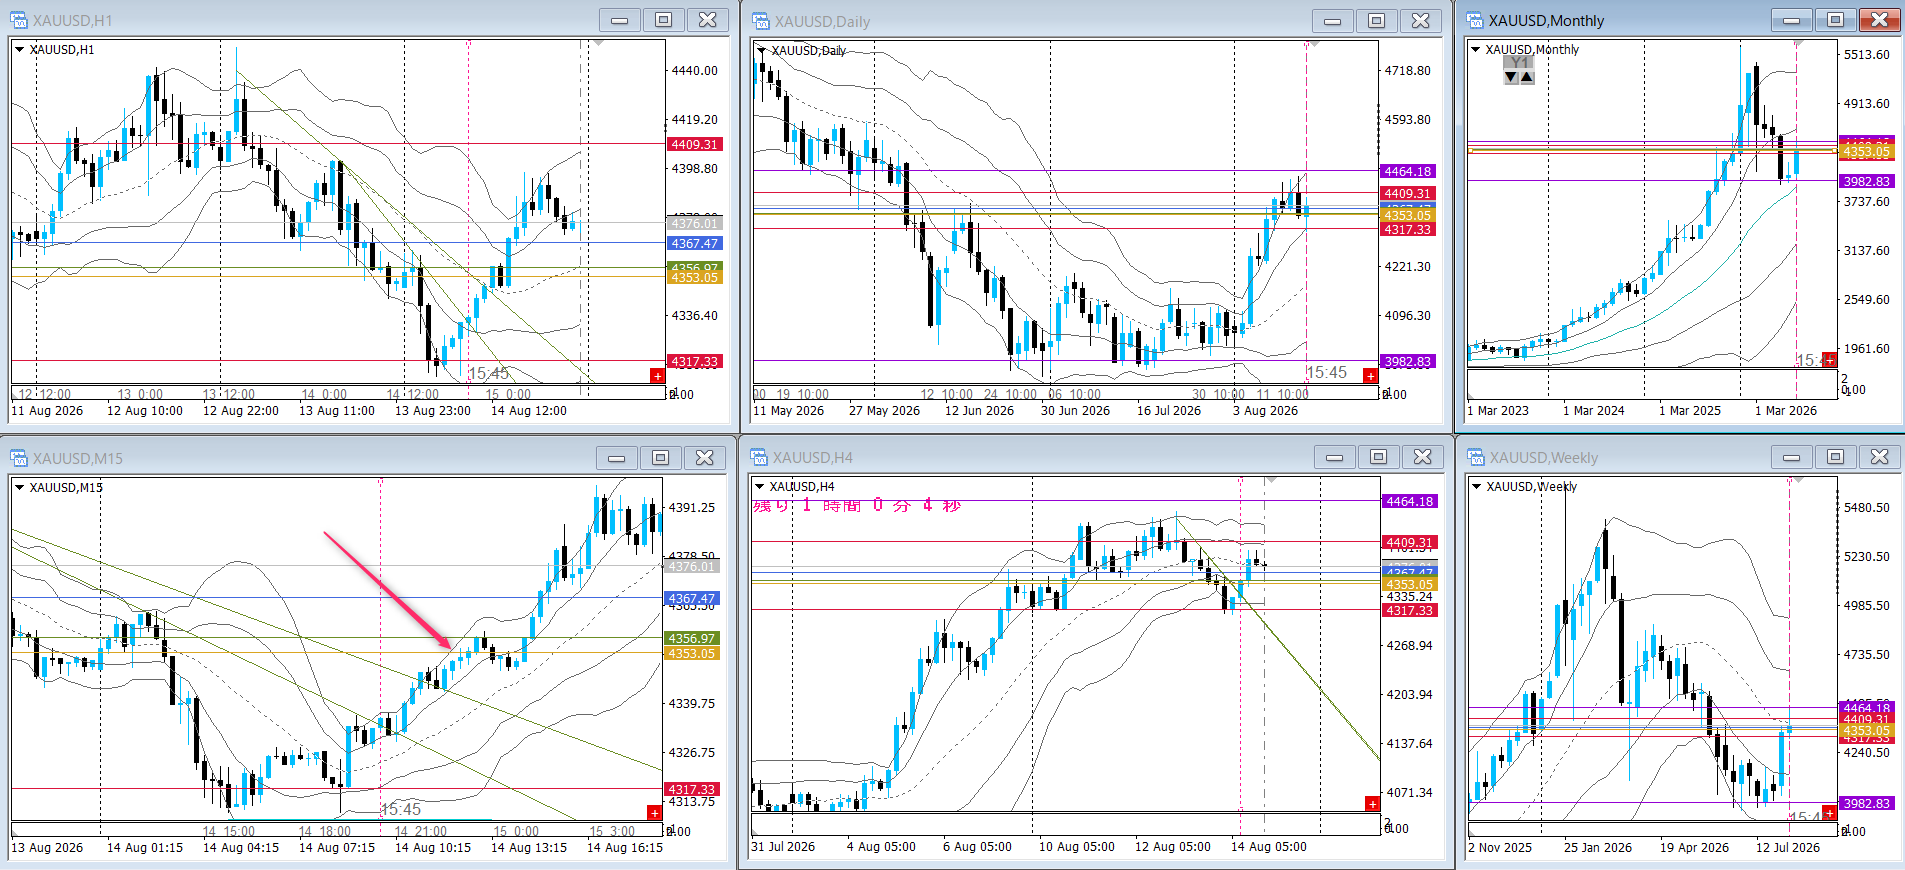Image resolution: width=1905 pixels, height=870 pixels.
Task: Minimize the XAUUSD,Monthly chart window
Action: coord(1792,20)
